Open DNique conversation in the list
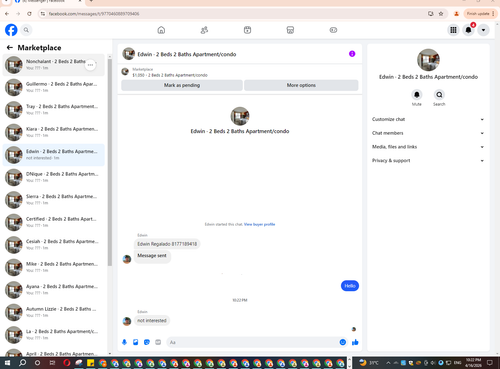 click(54, 177)
